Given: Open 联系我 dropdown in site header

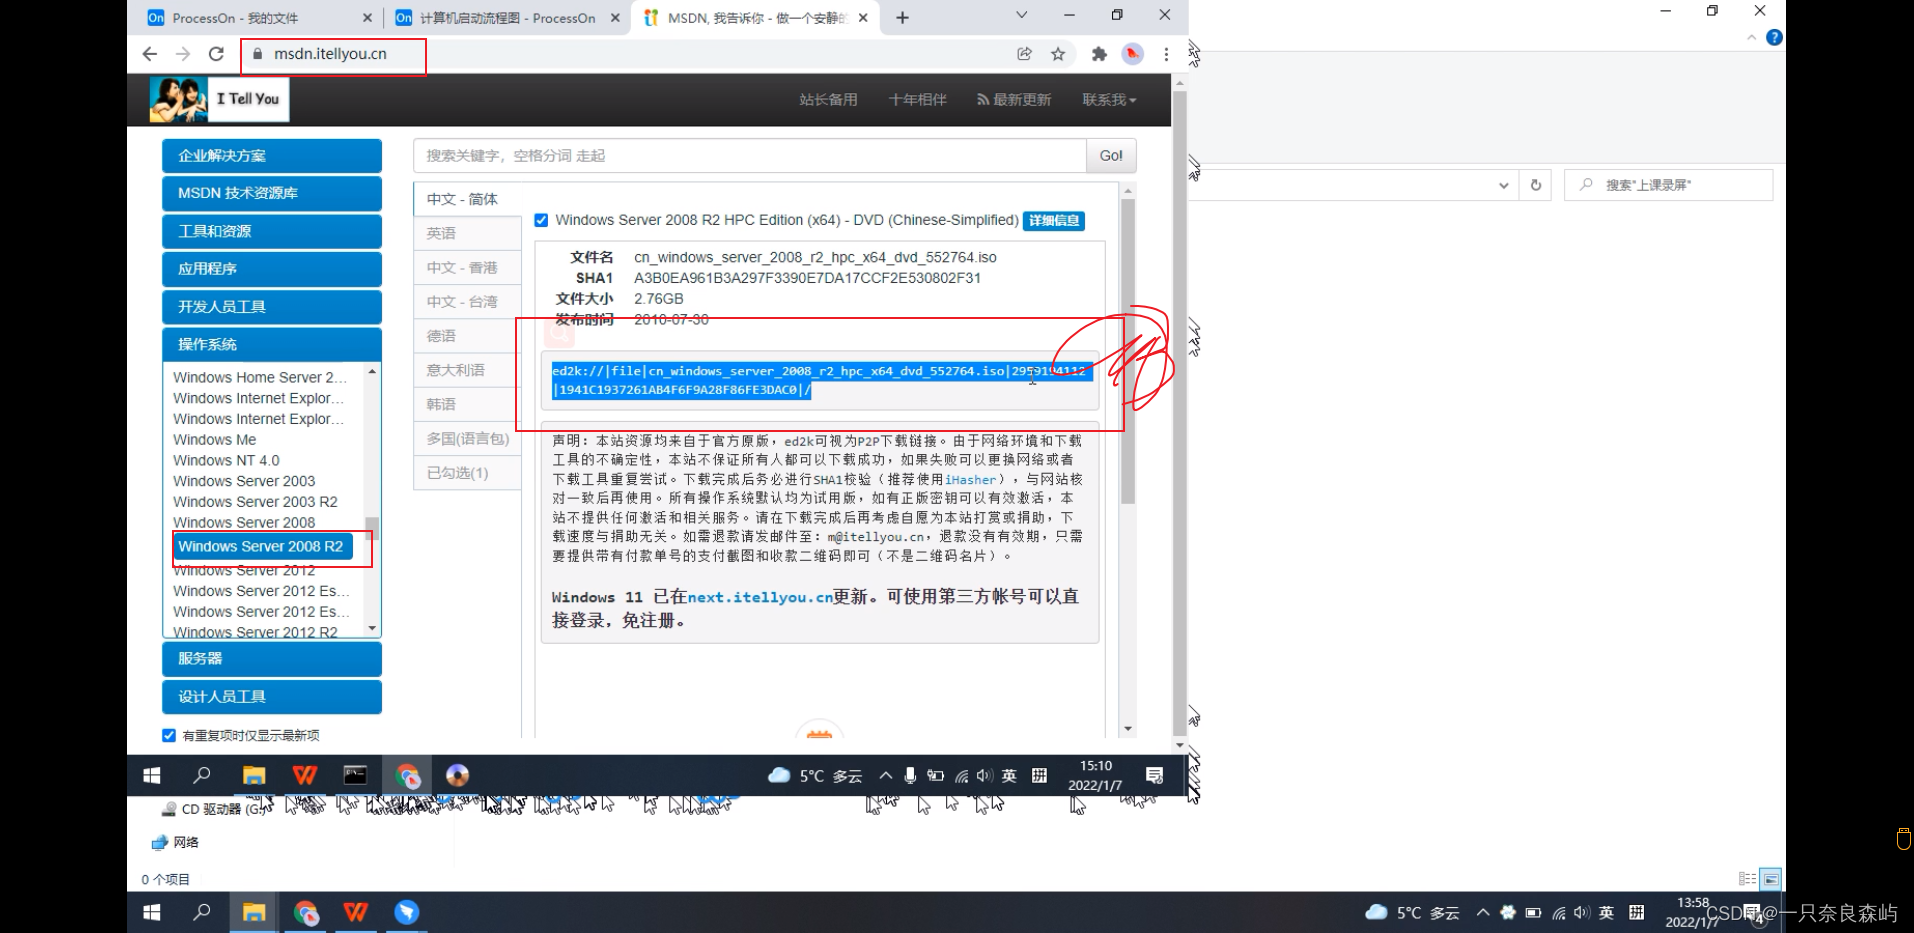Looking at the screenshot, I should pyautogui.click(x=1109, y=100).
